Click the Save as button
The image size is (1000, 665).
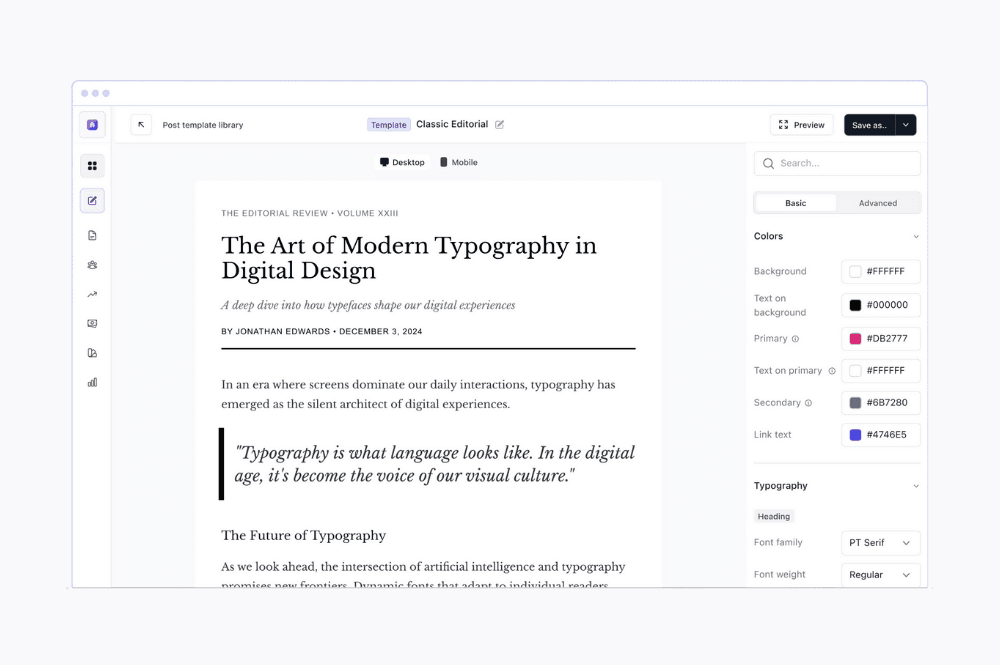tap(869, 125)
